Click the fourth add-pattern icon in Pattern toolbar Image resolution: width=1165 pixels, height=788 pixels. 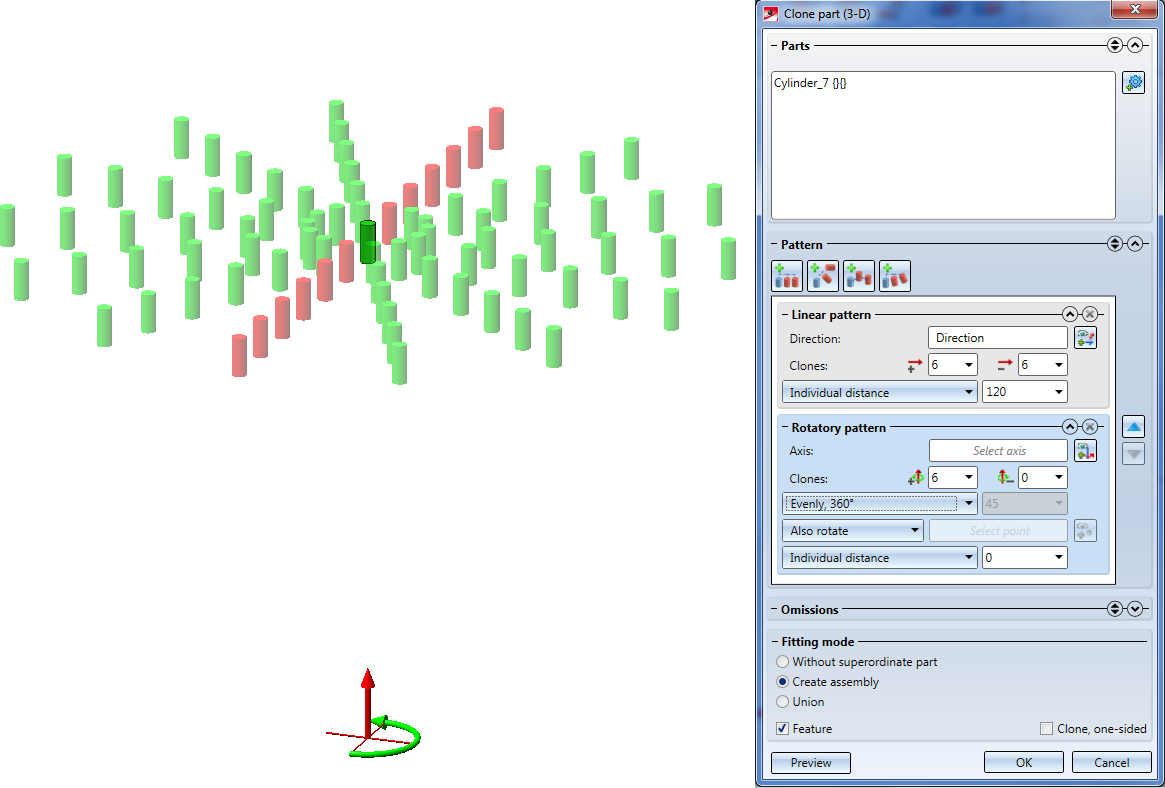click(895, 276)
